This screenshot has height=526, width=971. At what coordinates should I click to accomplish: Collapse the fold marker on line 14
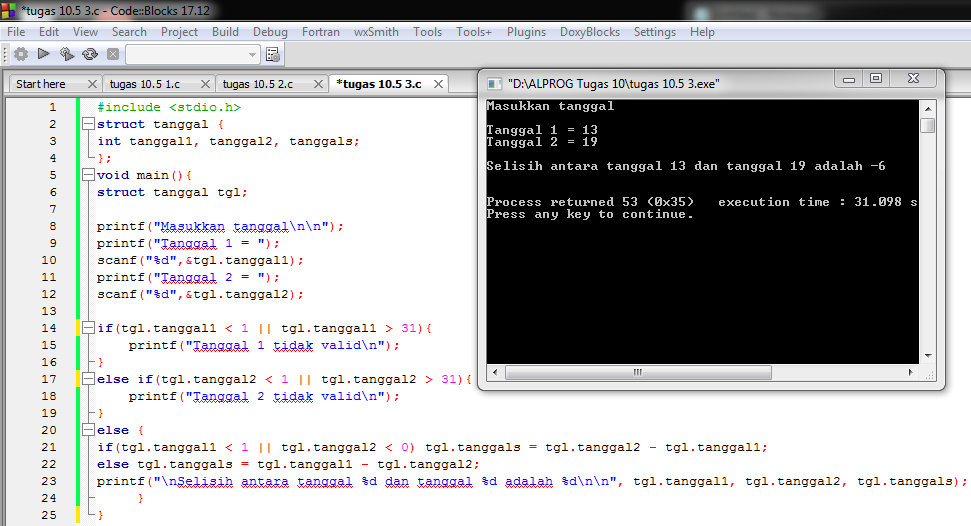pos(88,328)
